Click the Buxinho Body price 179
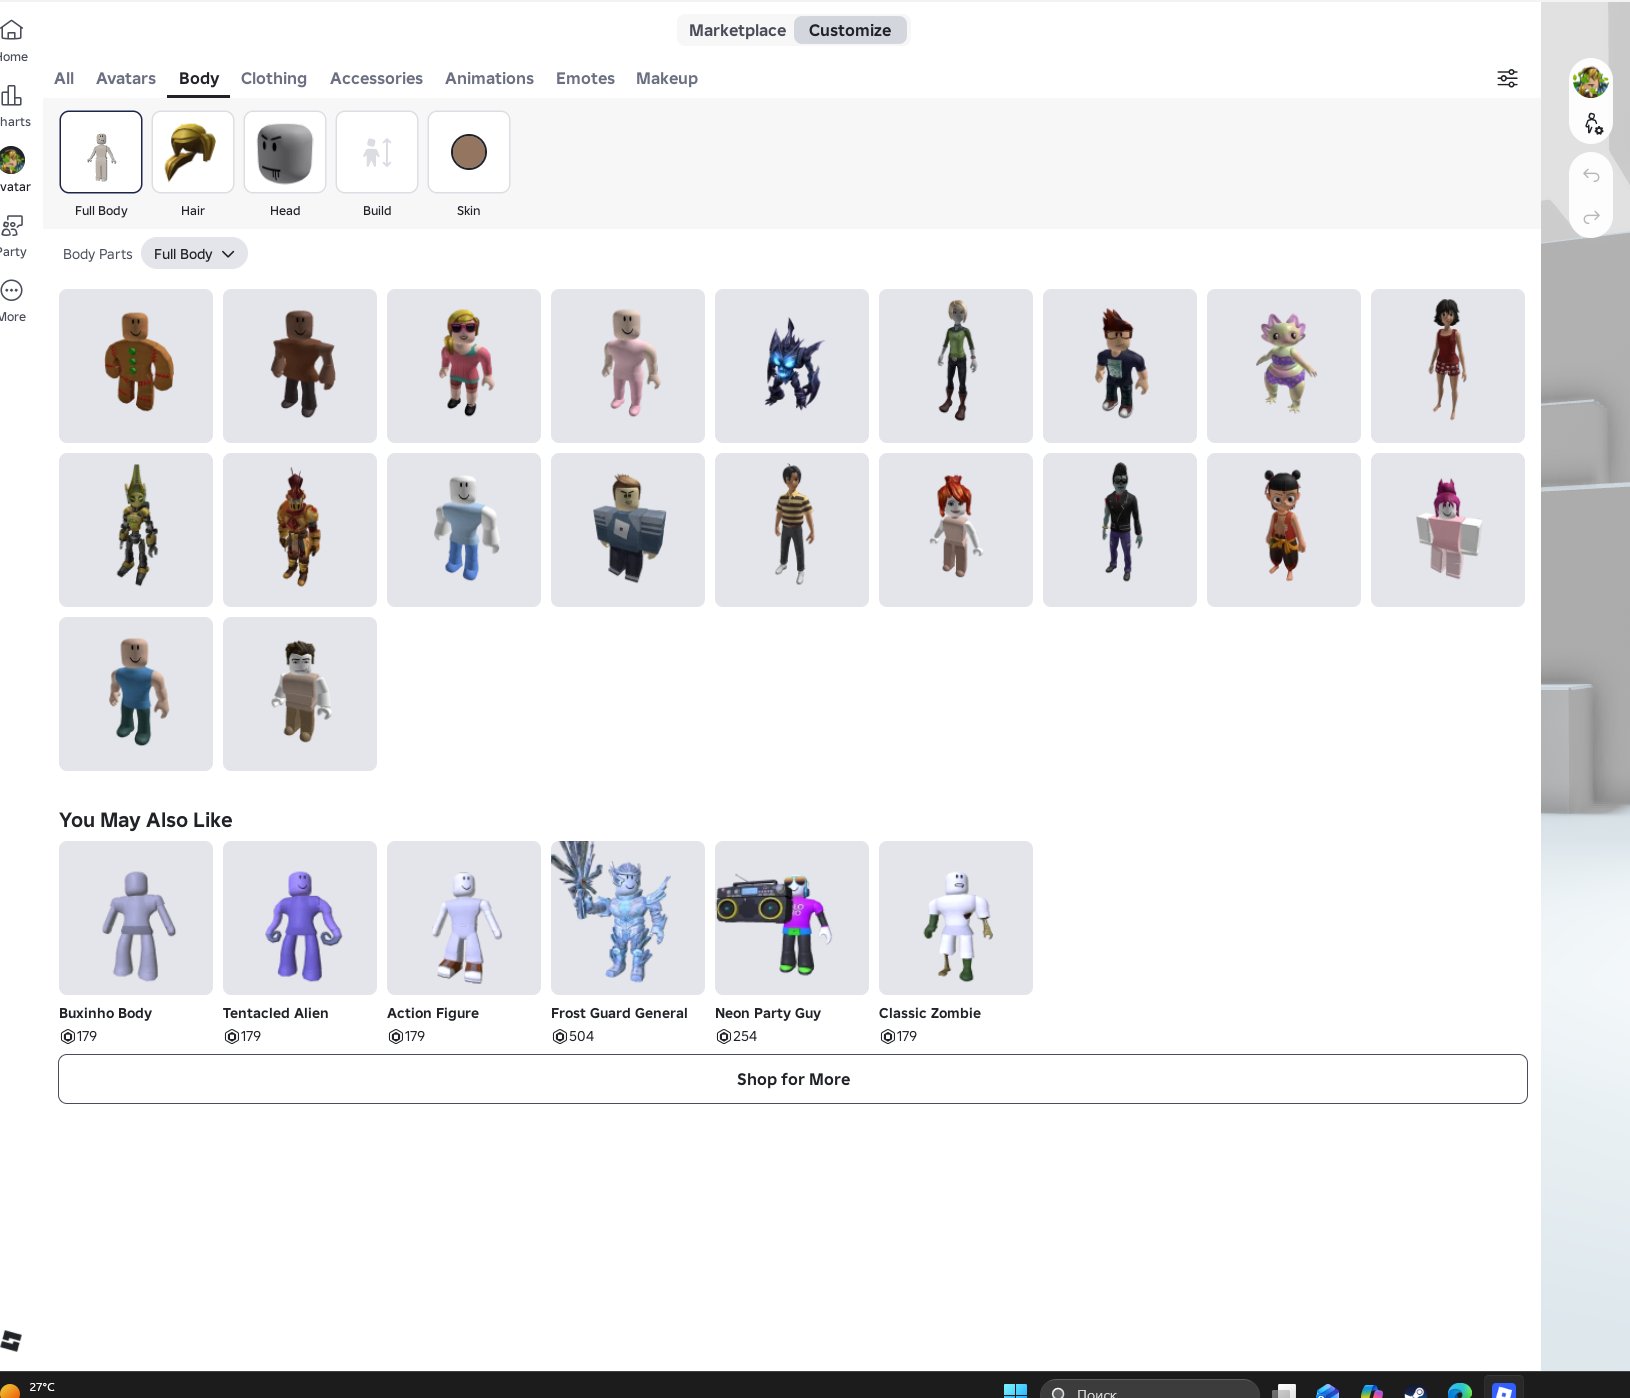This screenshot has height=1398, width=1630. coord(79,1036)
